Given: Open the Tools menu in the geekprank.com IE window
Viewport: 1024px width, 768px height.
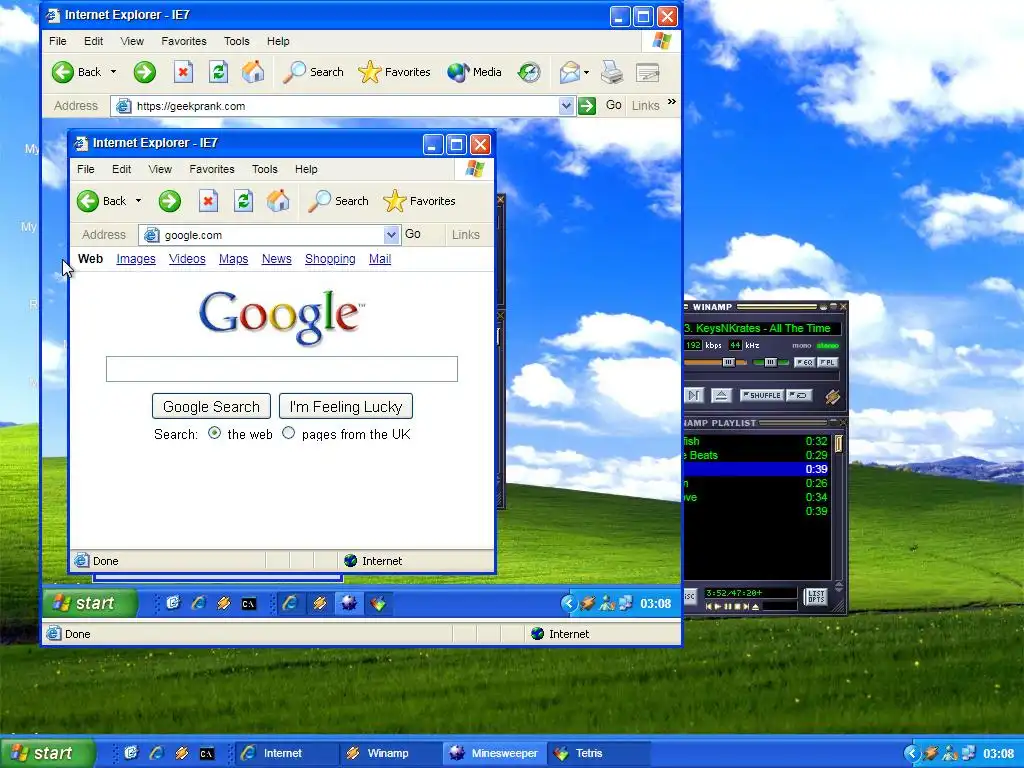Looking at the screenshot, I should (x=236, y=41).
